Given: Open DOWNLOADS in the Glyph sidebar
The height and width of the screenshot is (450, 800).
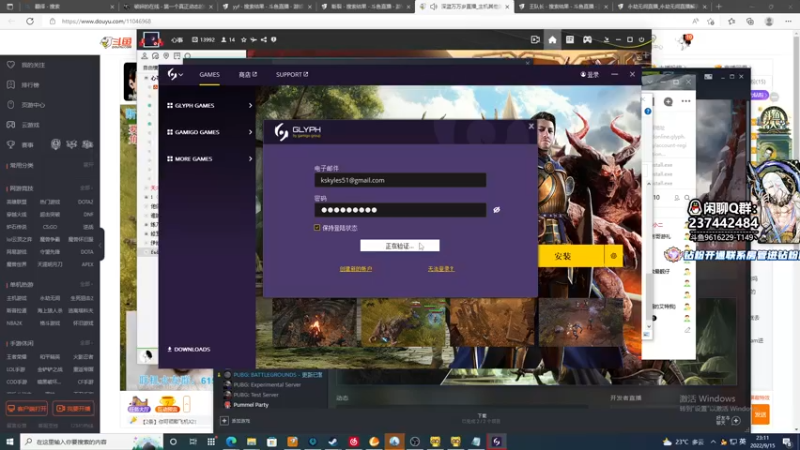Looking at the screenshot, I should 189,349.
